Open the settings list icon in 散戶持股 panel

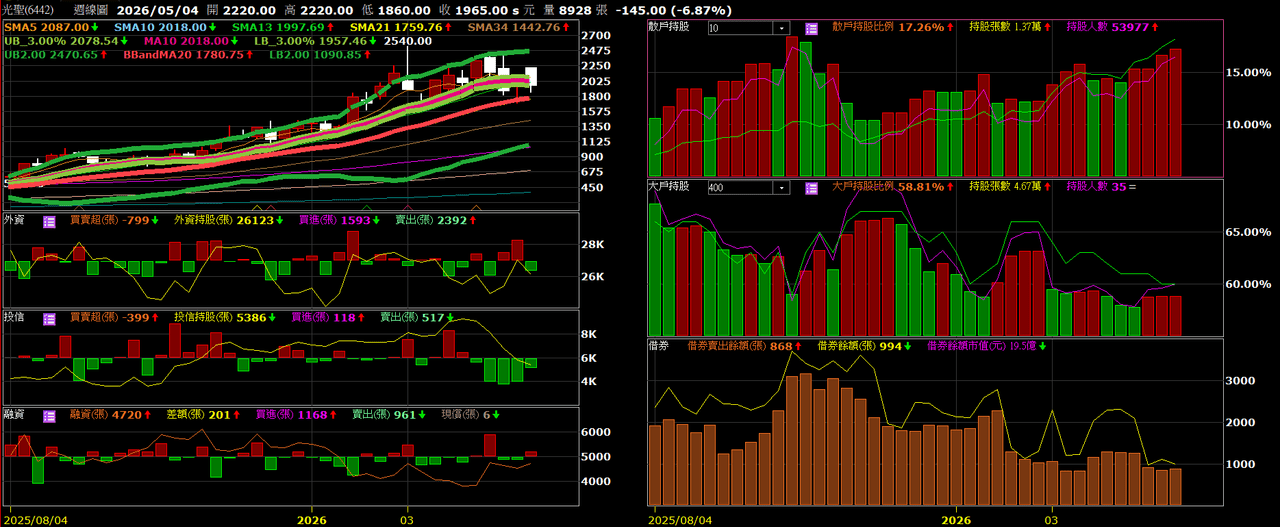coord(810,27)
